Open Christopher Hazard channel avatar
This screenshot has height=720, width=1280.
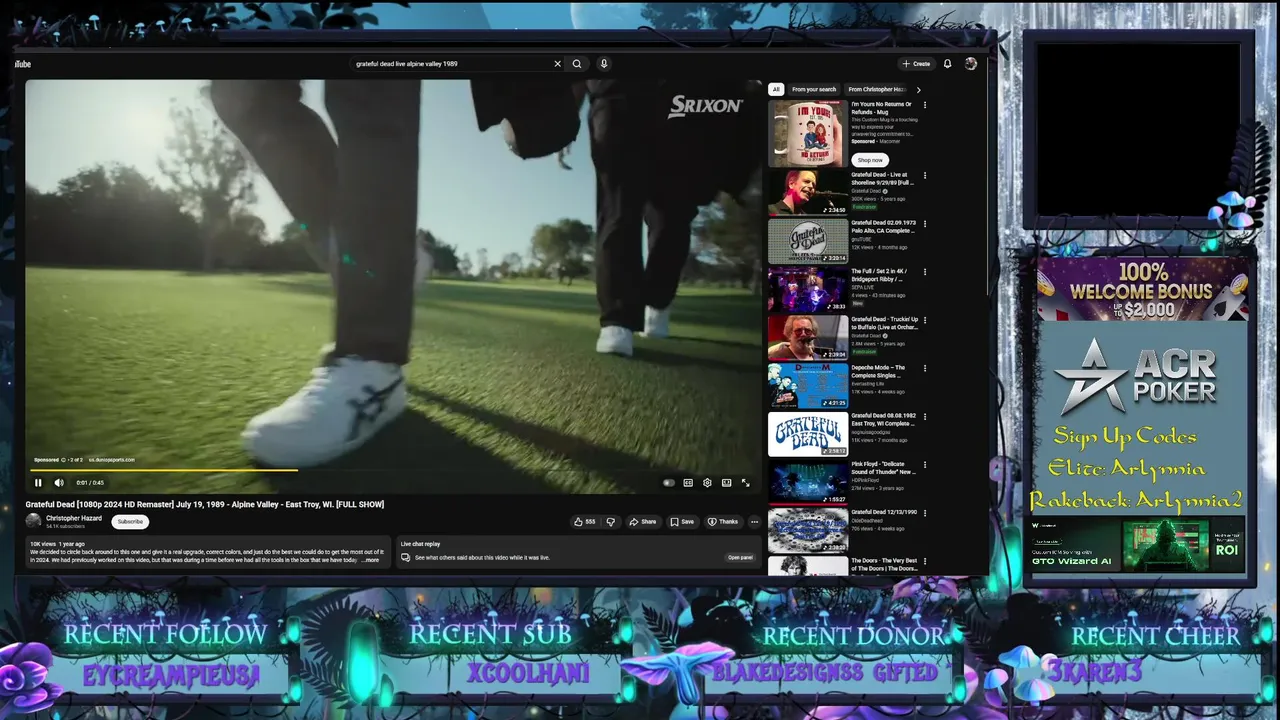pos(33,521)
